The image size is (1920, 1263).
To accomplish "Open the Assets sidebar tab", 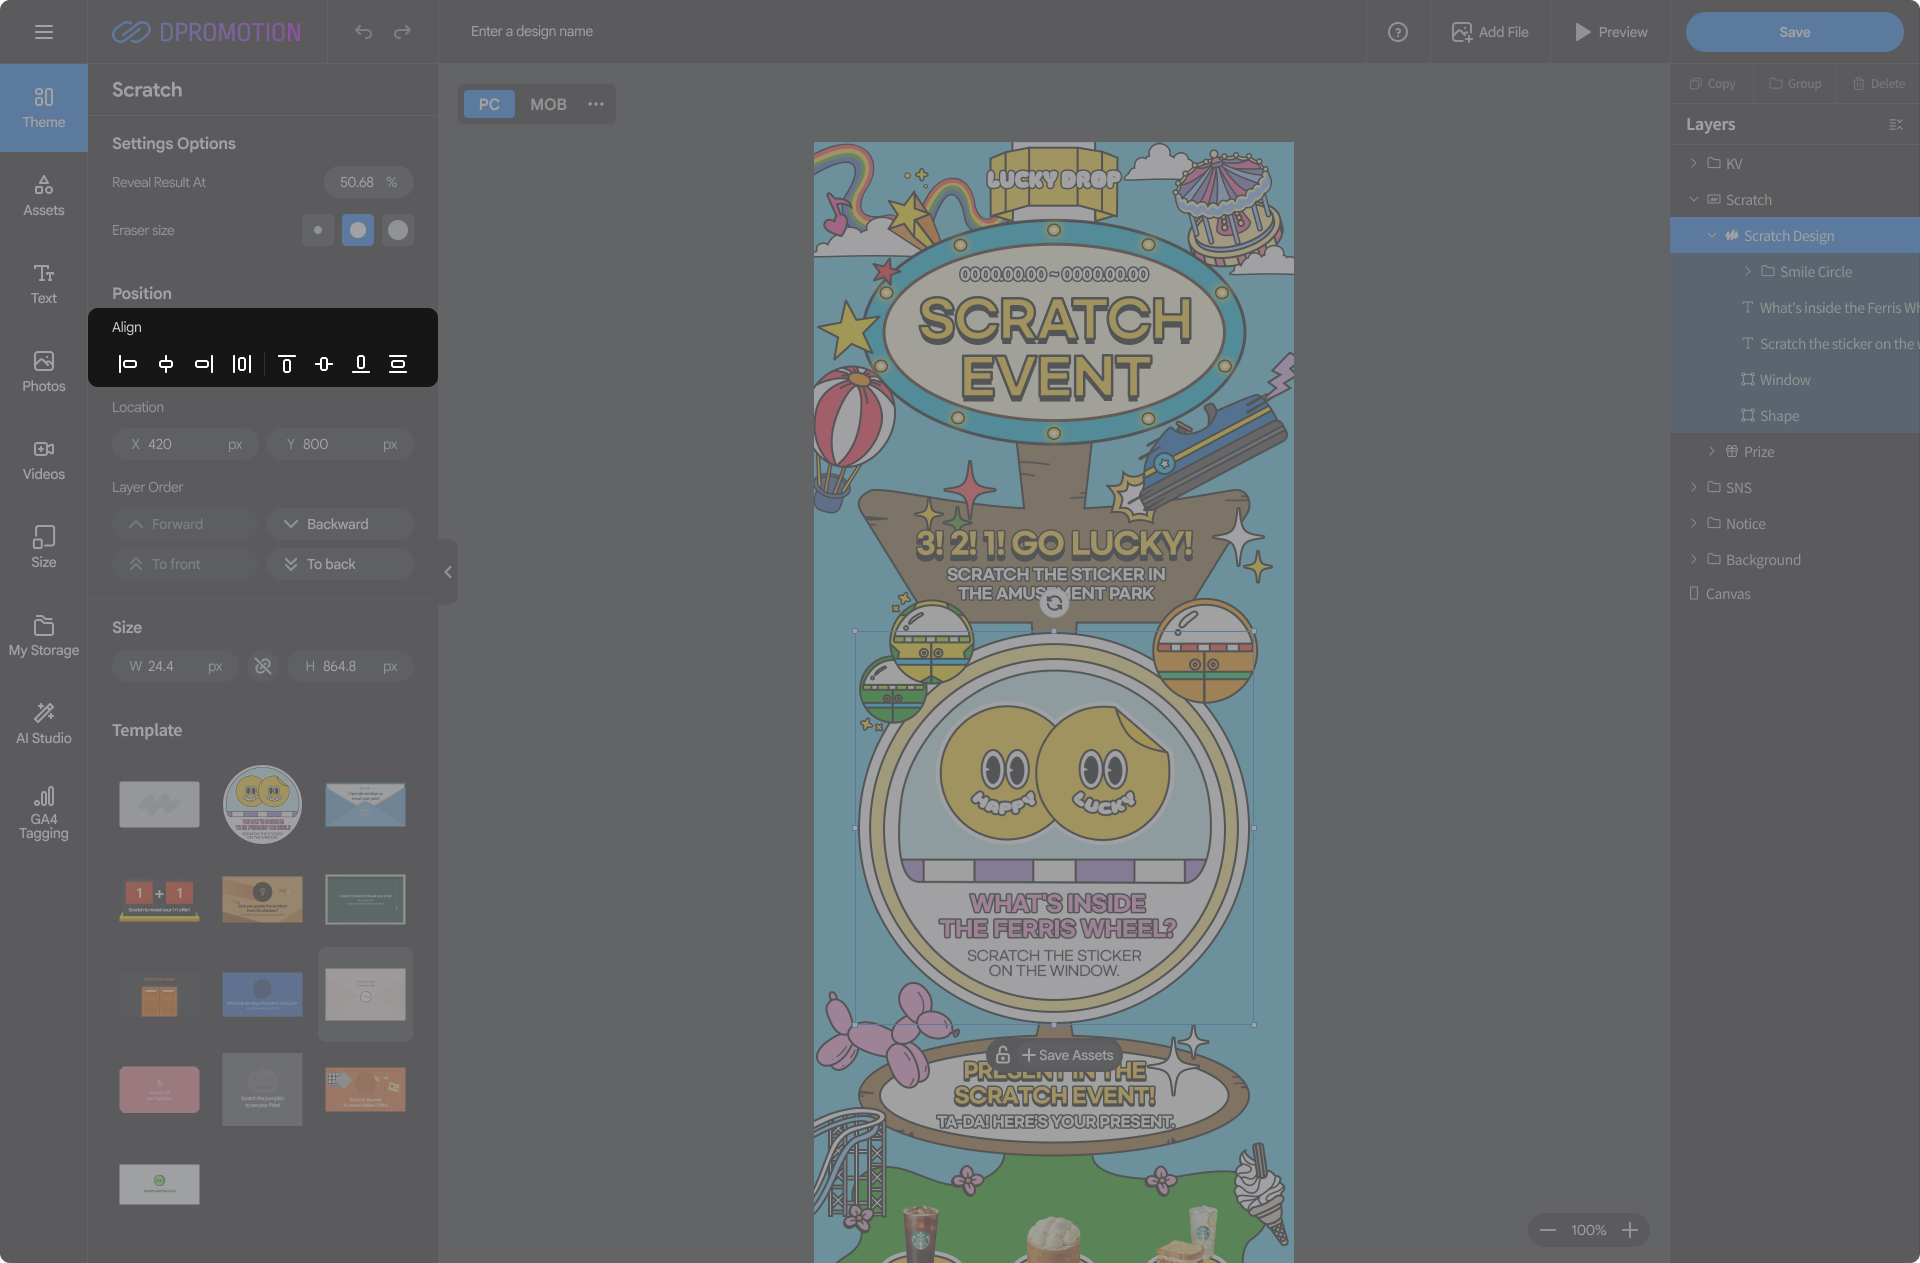I will coord(44,194).
